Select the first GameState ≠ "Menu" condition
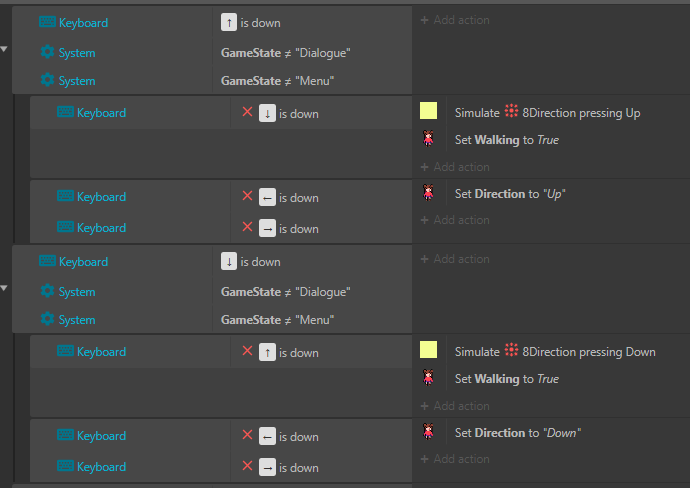 [277, 81]
